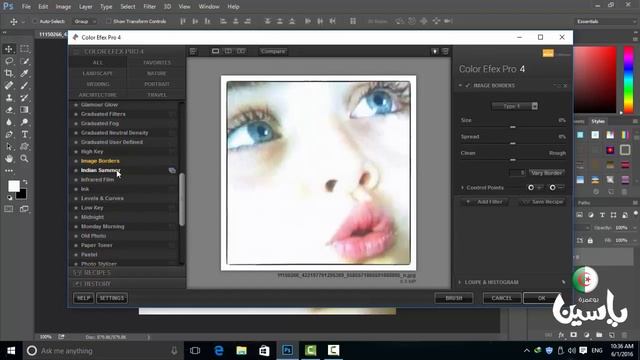The width and height of the screenshot is (640, 360).
Task: Open Color Efex Settings
Action: 112,298
